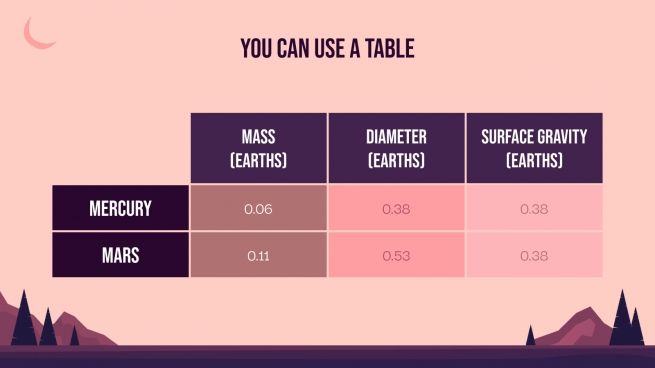Select Mercury's surface gravity cell

point(534,208)
